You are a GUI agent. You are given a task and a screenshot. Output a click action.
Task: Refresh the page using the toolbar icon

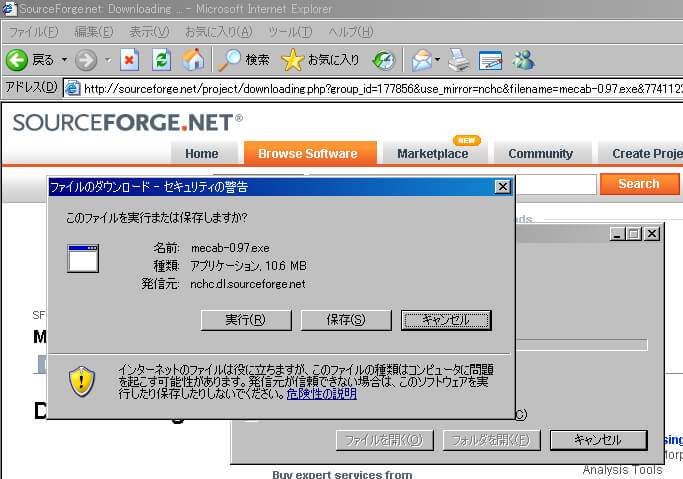(x=160, y=60)
